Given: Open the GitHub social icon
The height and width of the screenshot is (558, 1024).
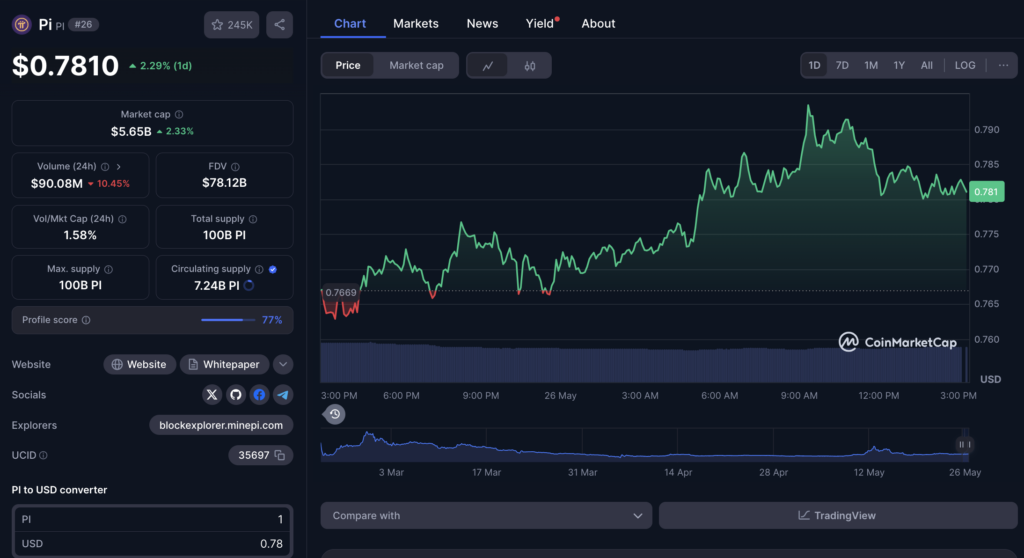Looking at the screenshot, I should (x=236, y=395).
